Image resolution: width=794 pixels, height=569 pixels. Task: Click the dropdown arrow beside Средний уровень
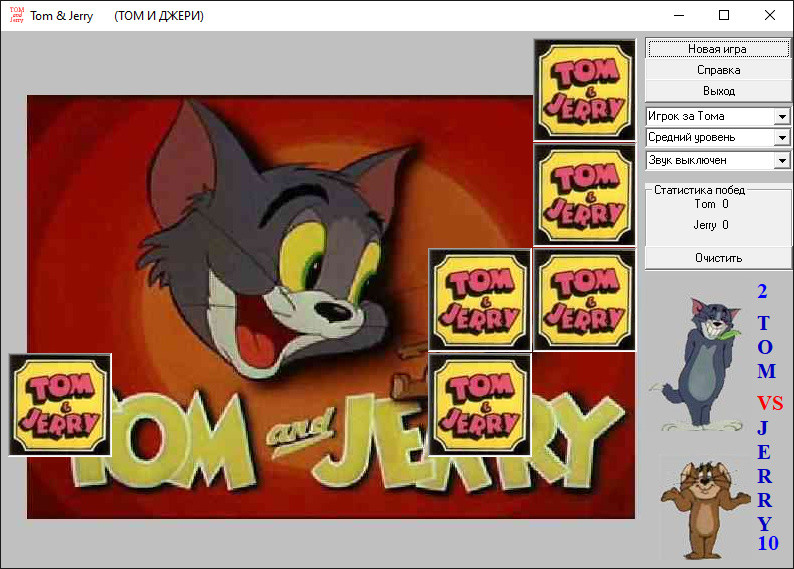coord(782,138)
